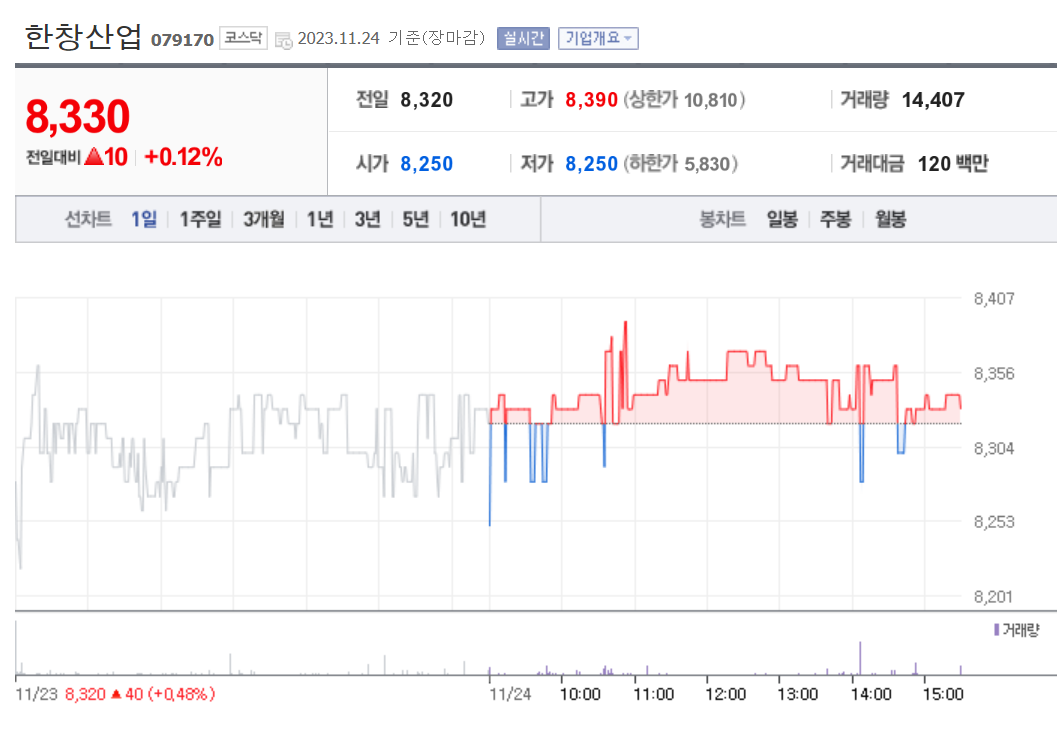Click the 14:00 time axis label

(x=871, y=694)
